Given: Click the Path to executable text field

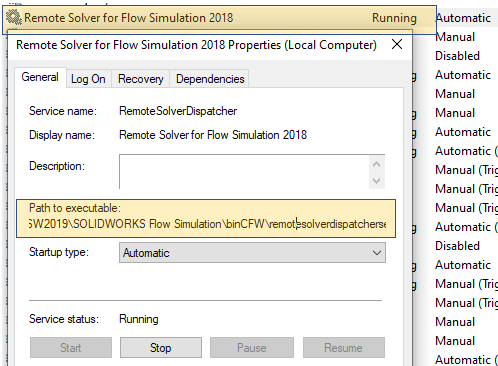Looking at the screenshot, I should tap(207, 224).
